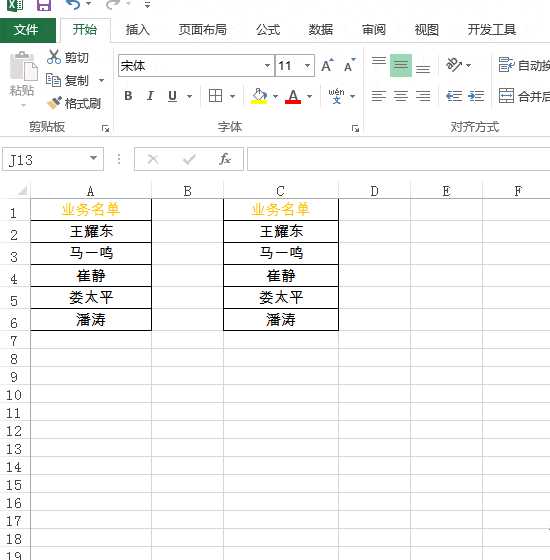Image resolution: width=550 pixels, height=560 pixels.
Task: Toggle italic formatting
Action: [150, 96]
